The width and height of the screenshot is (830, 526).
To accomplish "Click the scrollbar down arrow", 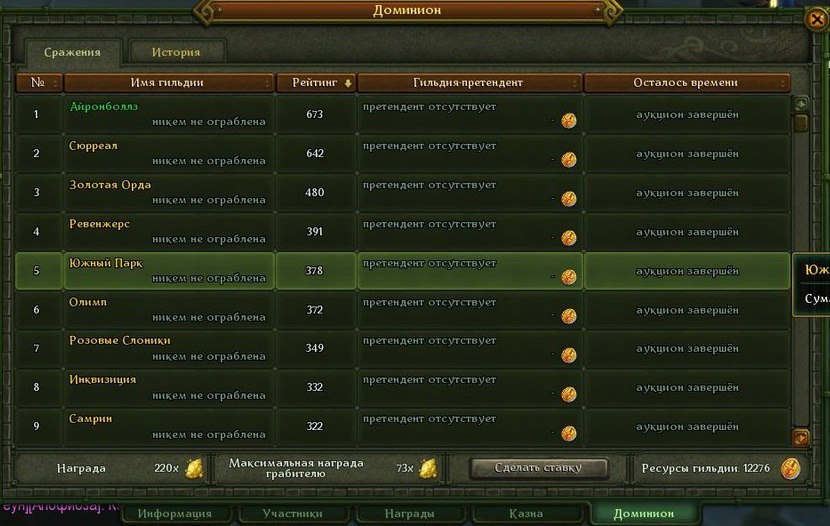I will (x=800, y=438).
